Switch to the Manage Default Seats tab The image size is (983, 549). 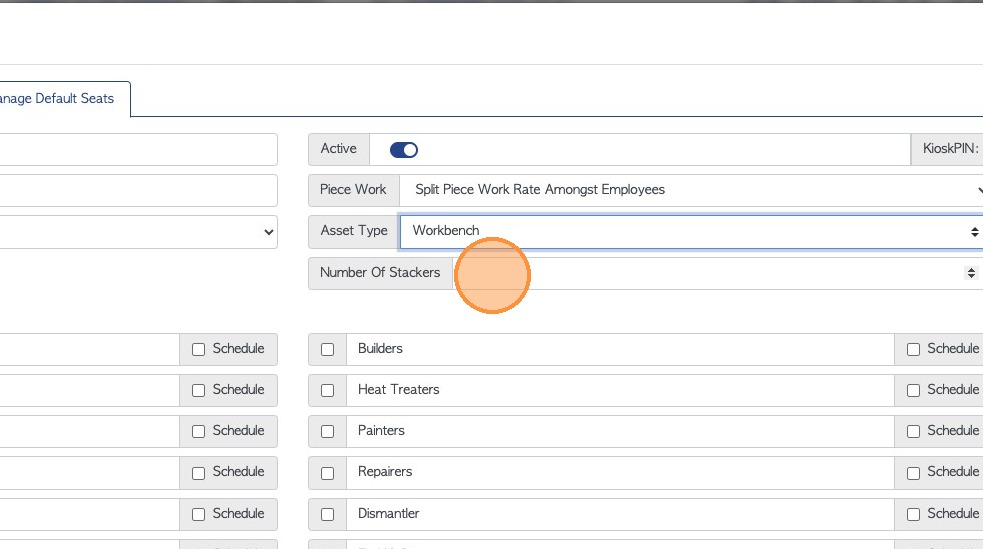60,99
